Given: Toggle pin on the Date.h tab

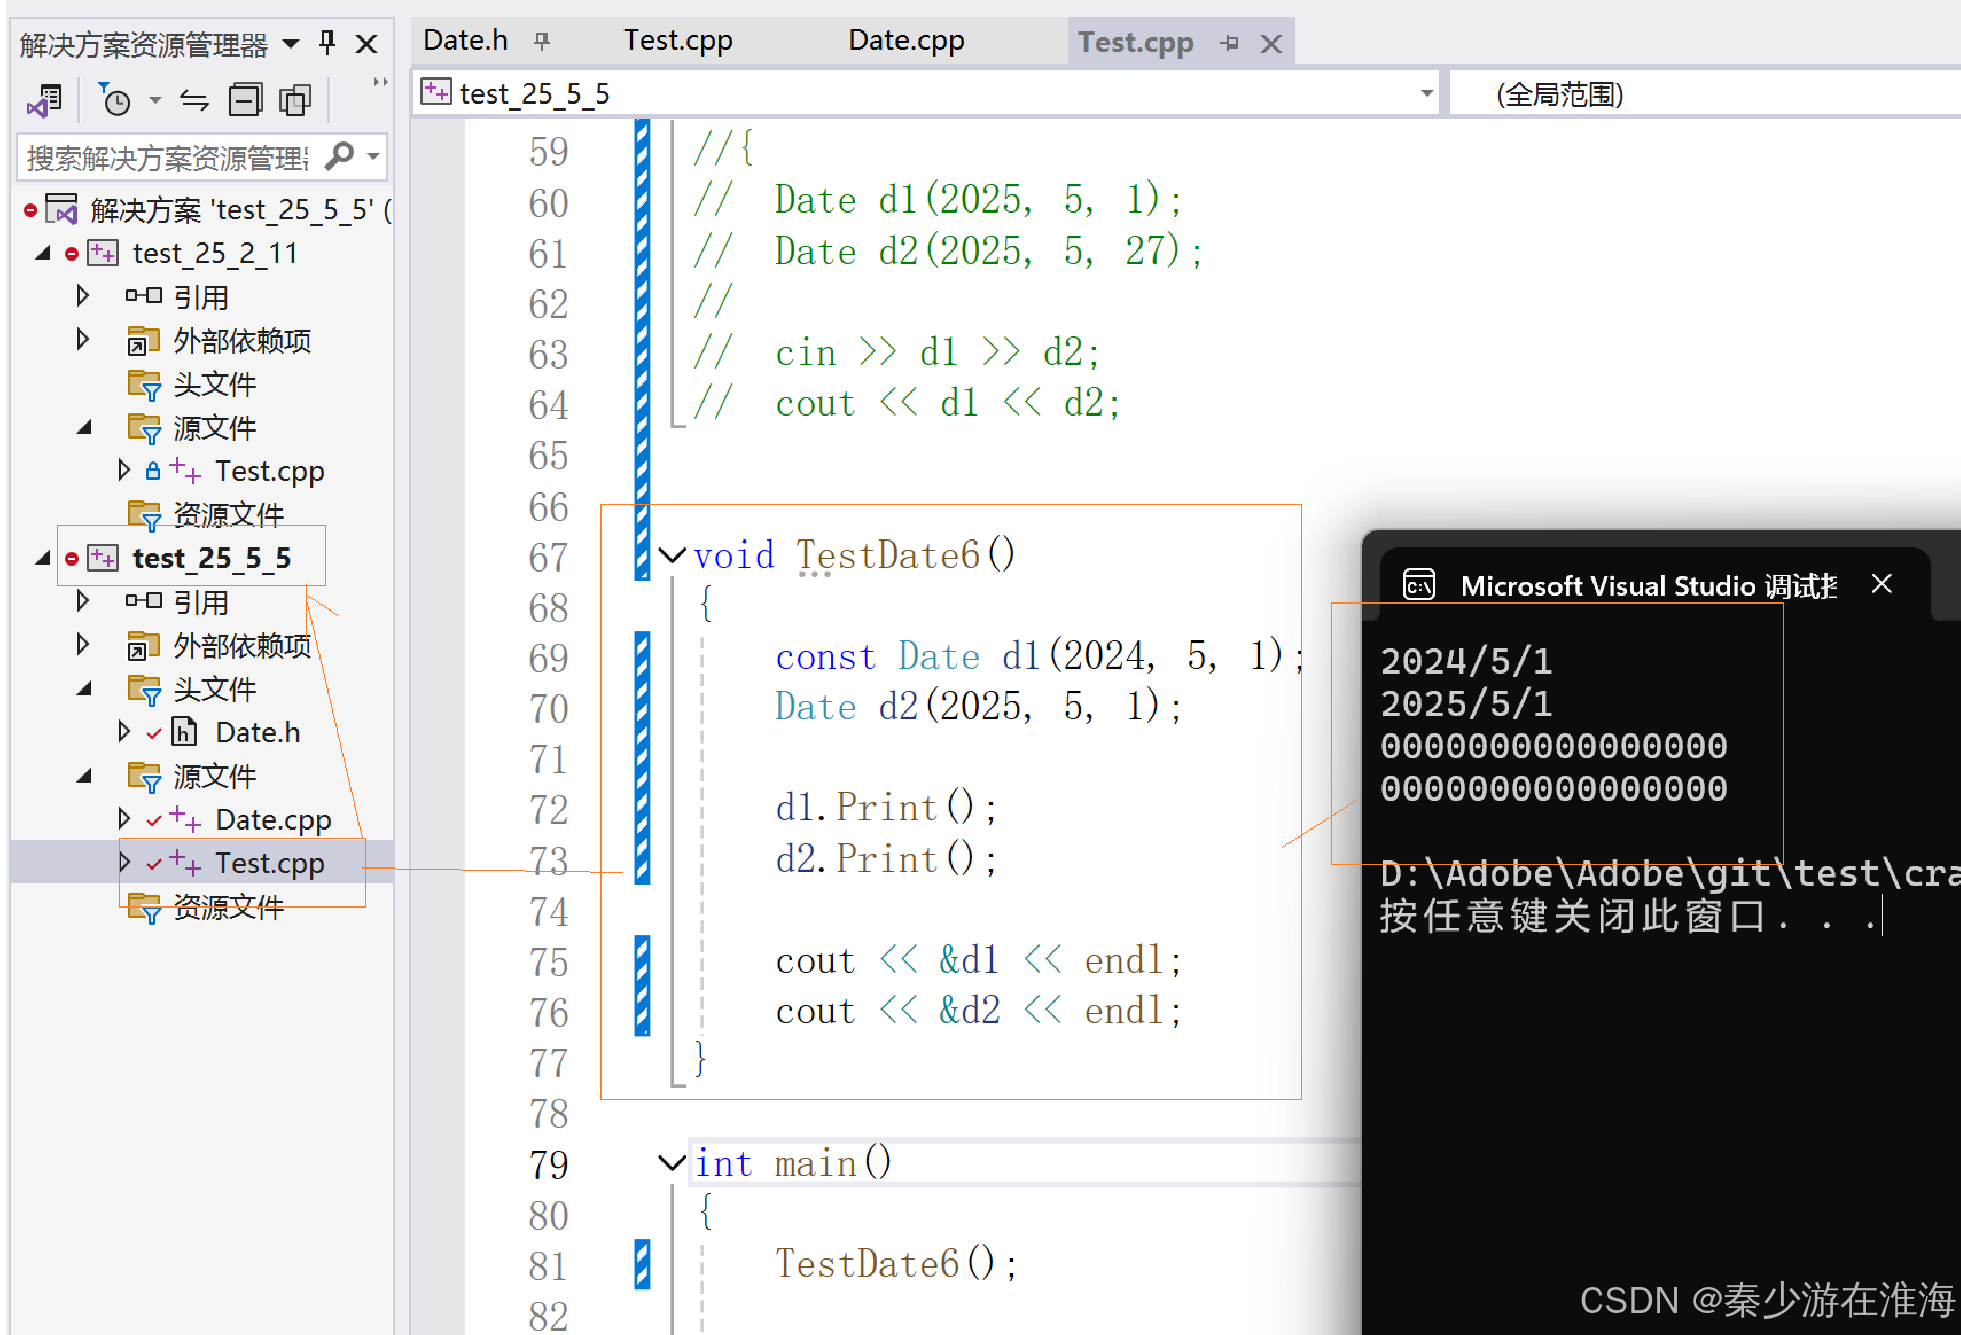Looking at the screenshot, I should pos(542,41).
